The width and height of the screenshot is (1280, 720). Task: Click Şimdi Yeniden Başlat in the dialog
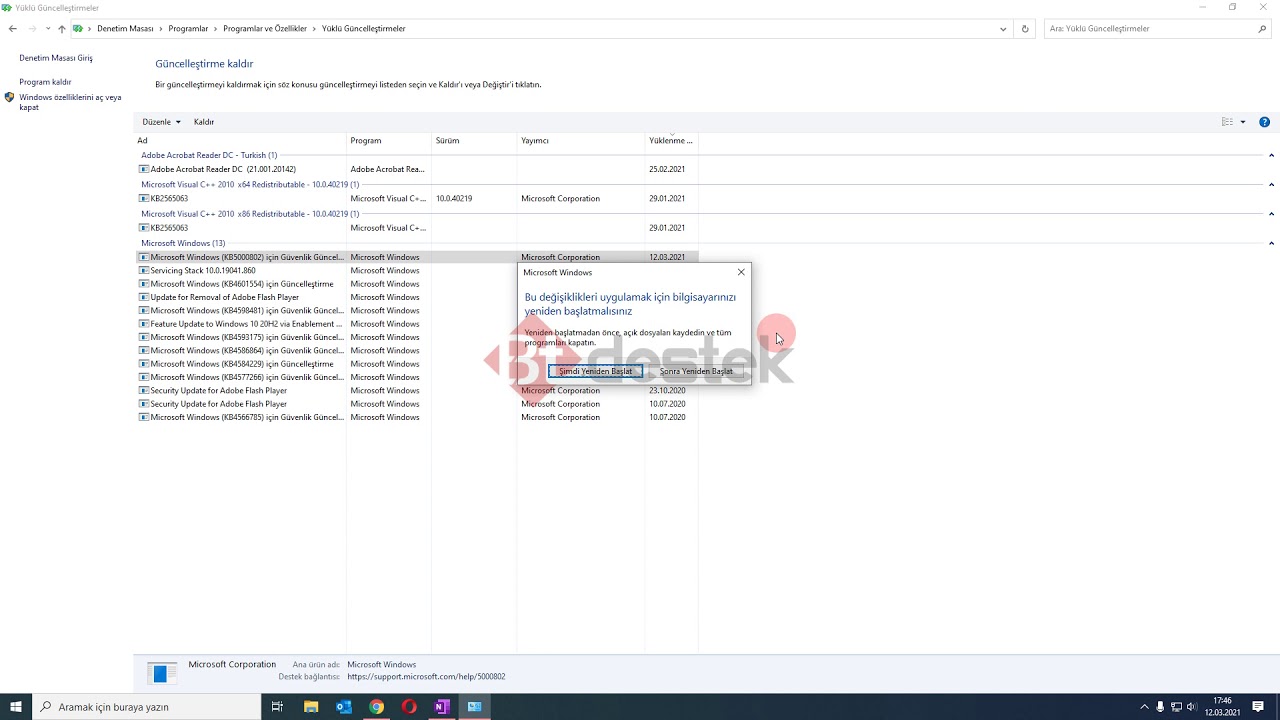coord(595,371)
